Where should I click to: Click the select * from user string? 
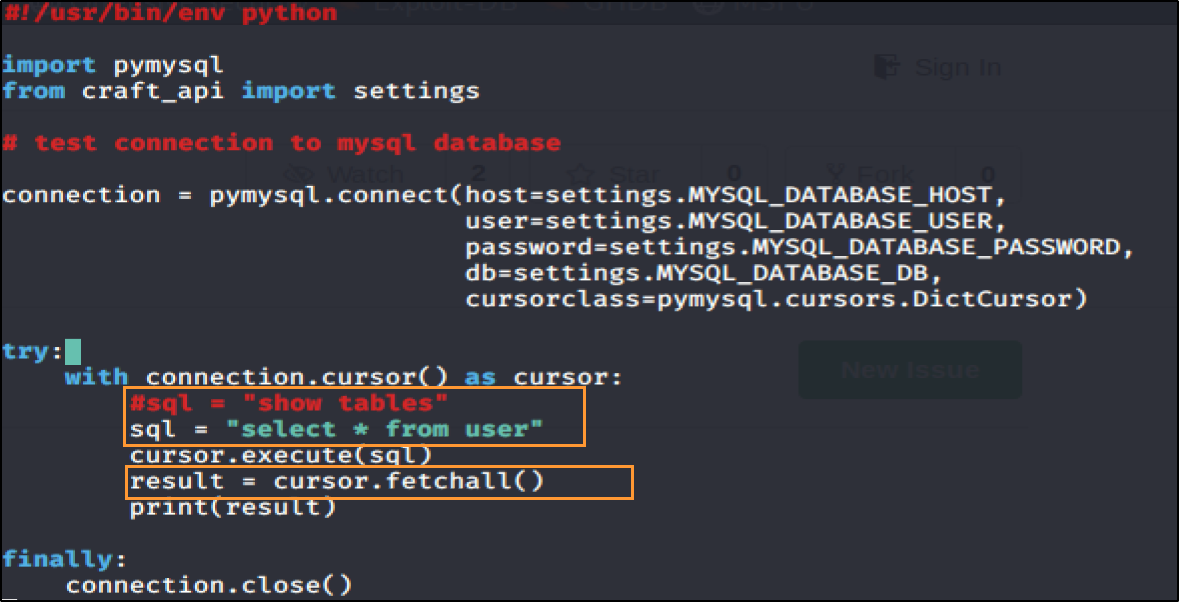(x=384, y=430)
